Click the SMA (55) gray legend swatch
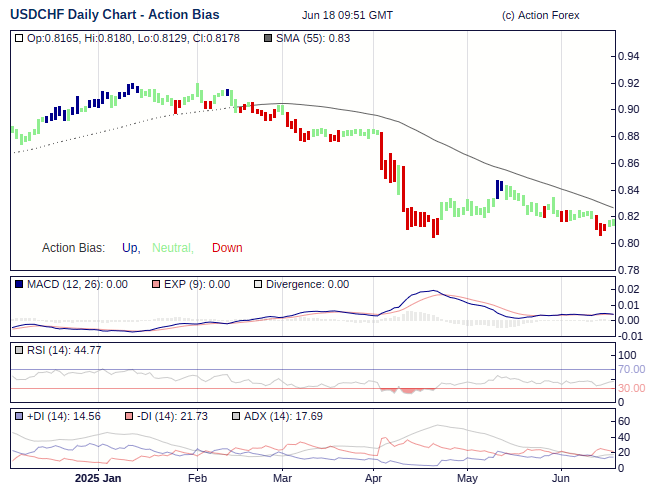 pos(268,38)
